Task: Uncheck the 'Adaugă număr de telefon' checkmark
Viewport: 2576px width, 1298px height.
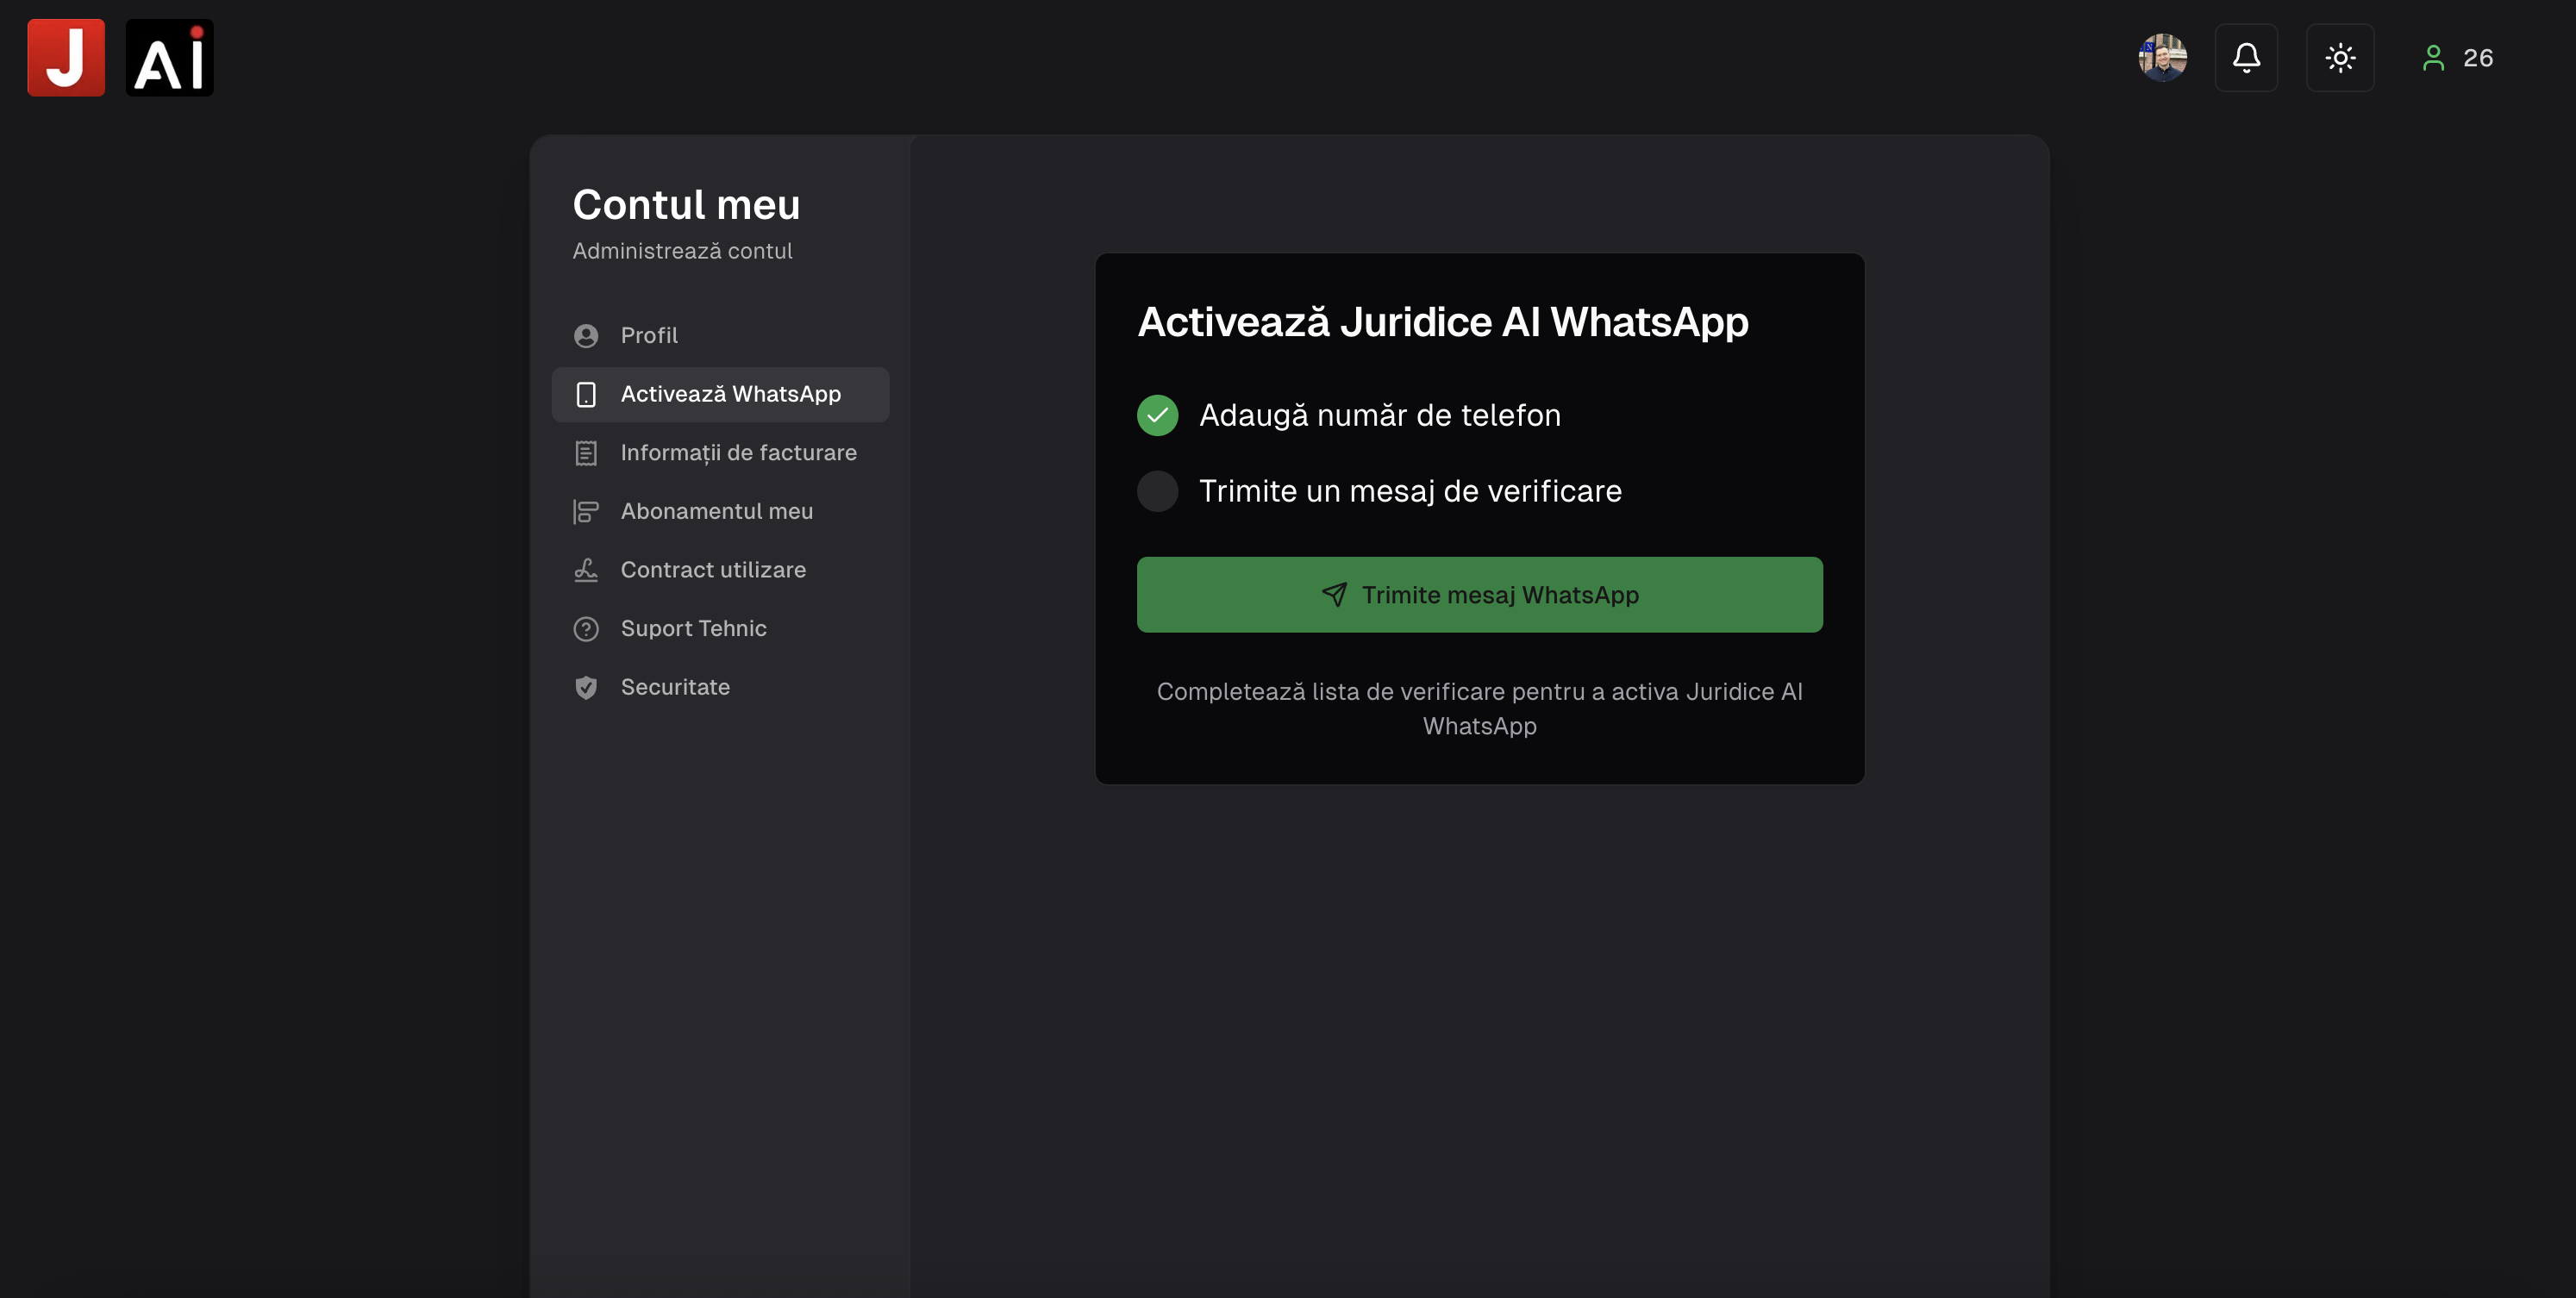Action: [1157, 414]
